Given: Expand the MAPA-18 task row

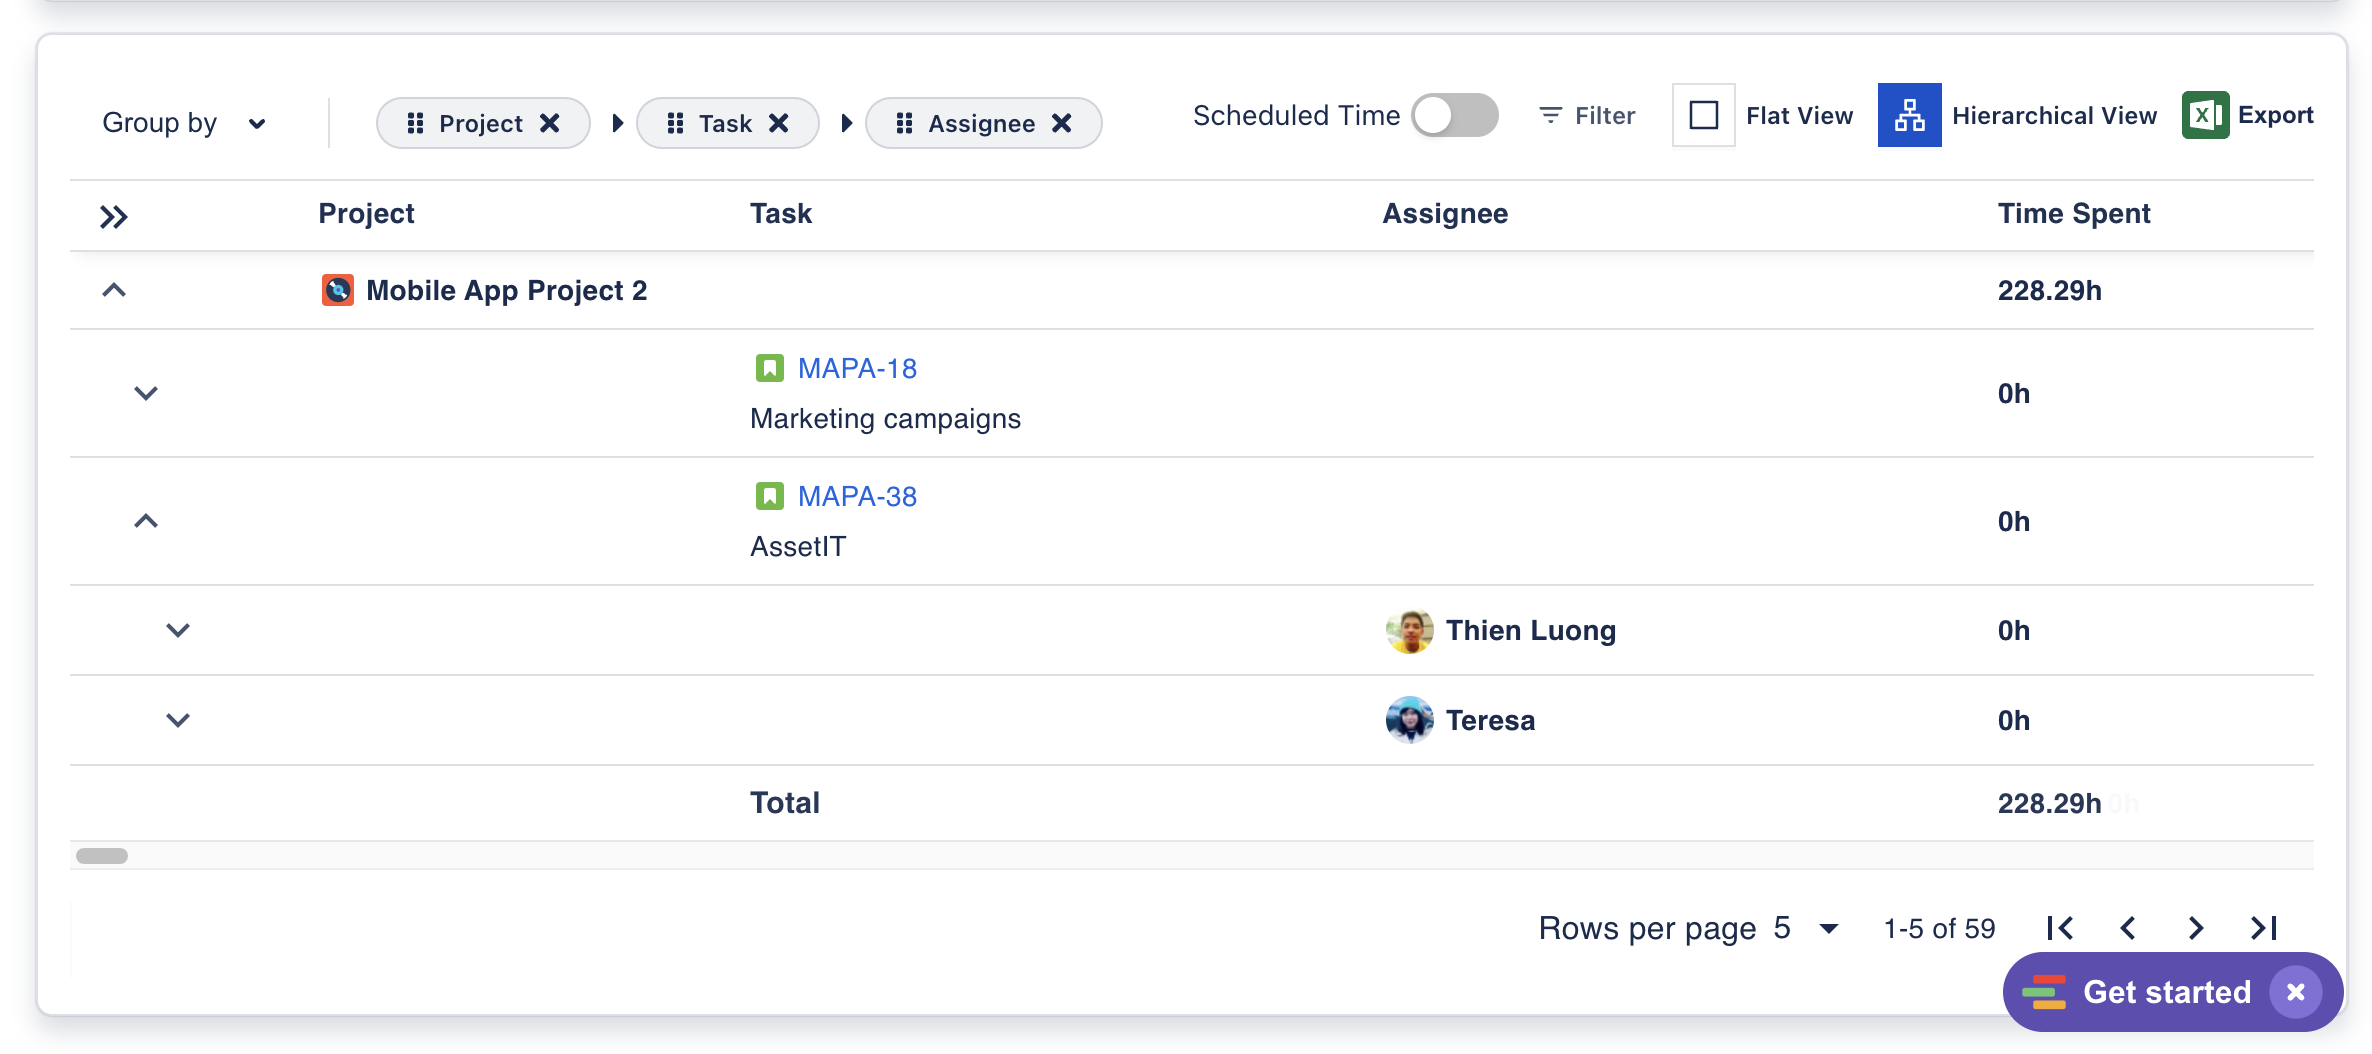Looking at the screenshot, I should coord(146,393).
